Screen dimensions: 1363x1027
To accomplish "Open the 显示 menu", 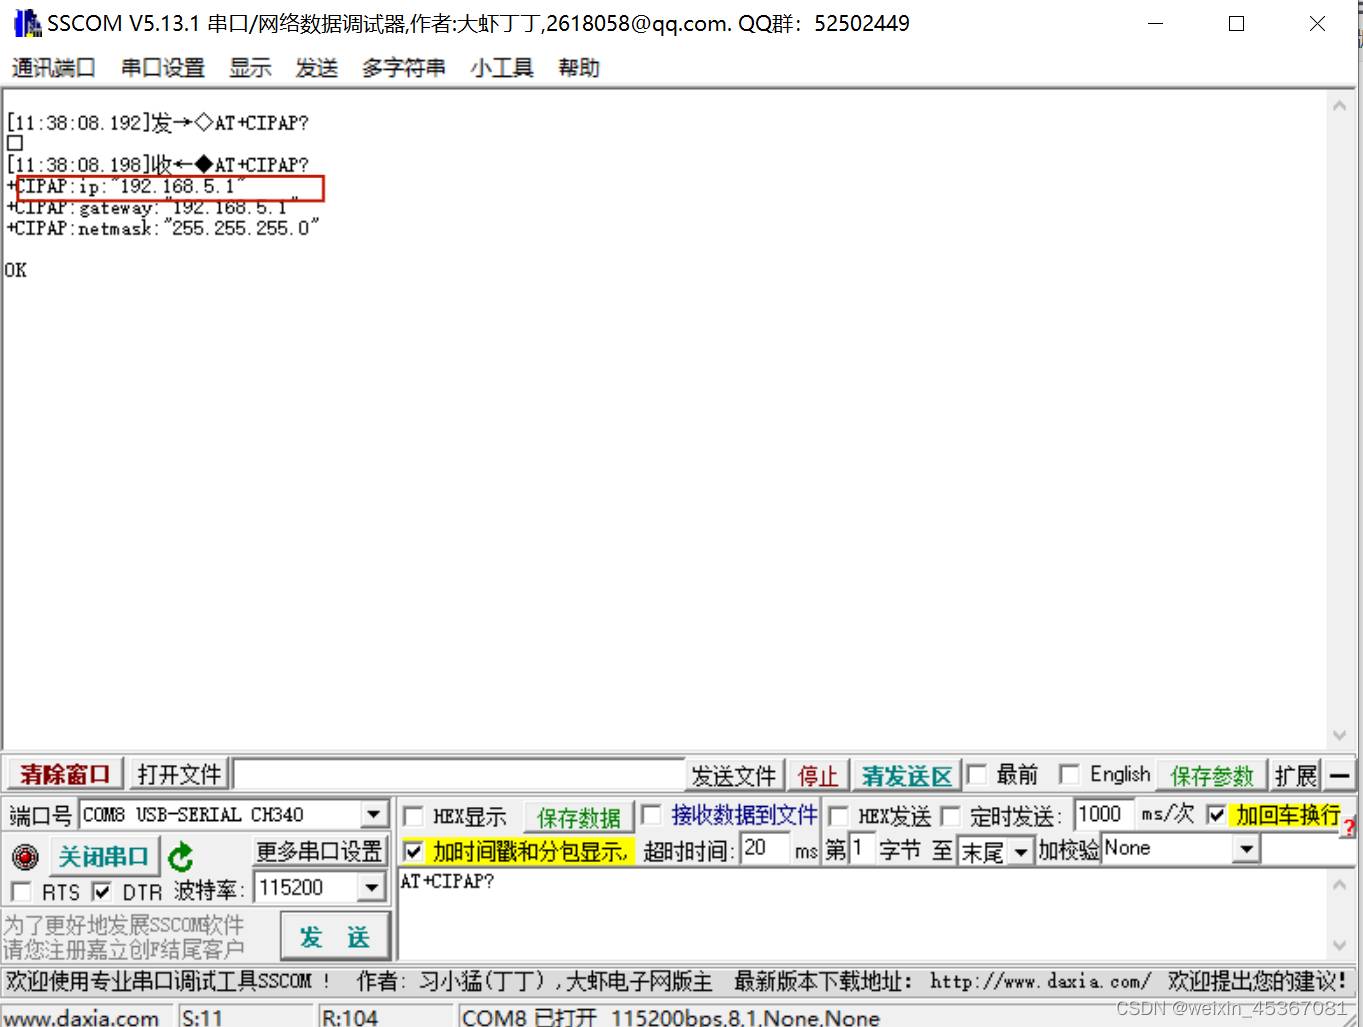I will pyautogui.click(x=250, y=68).
